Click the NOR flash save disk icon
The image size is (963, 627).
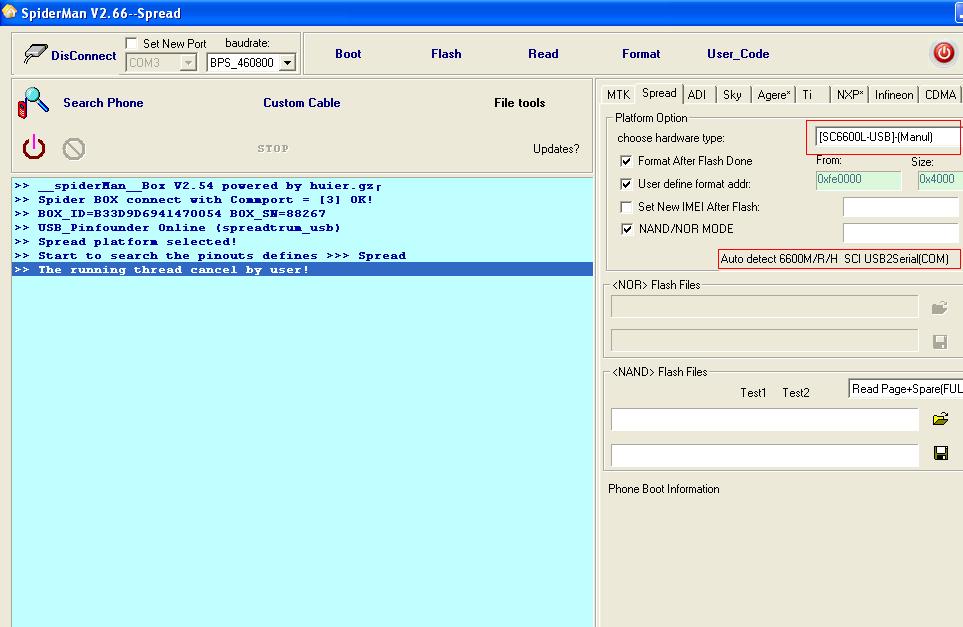(x=940, y=341)
